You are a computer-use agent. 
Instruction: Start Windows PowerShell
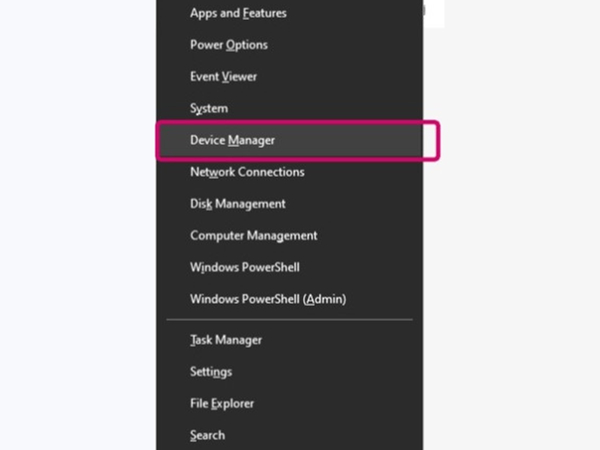coord(290,267)
